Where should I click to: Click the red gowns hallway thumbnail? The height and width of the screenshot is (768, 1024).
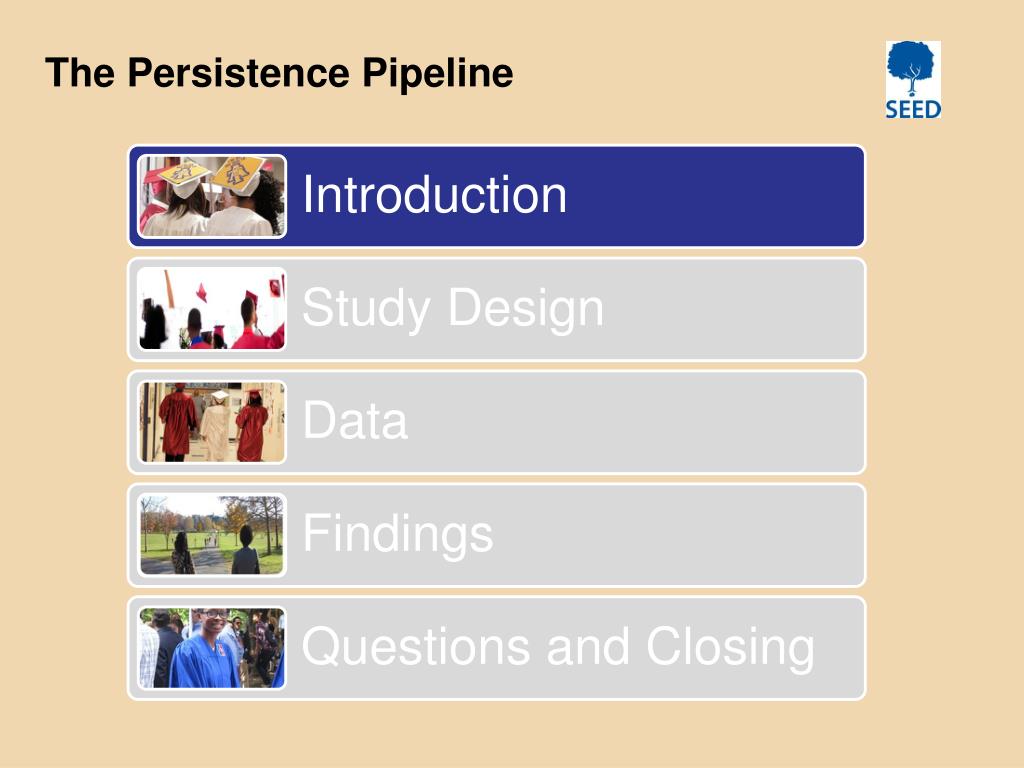pos(212,422)
